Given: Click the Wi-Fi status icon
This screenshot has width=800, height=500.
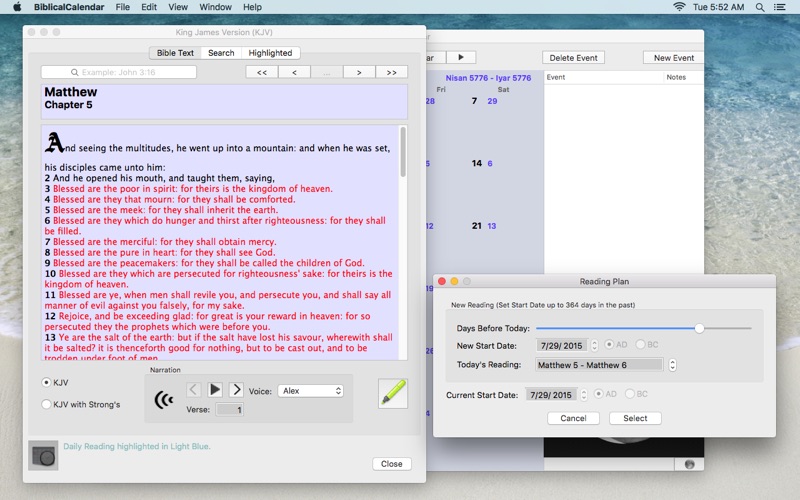Looking at the screenshot, I should (x=679, y=7).
